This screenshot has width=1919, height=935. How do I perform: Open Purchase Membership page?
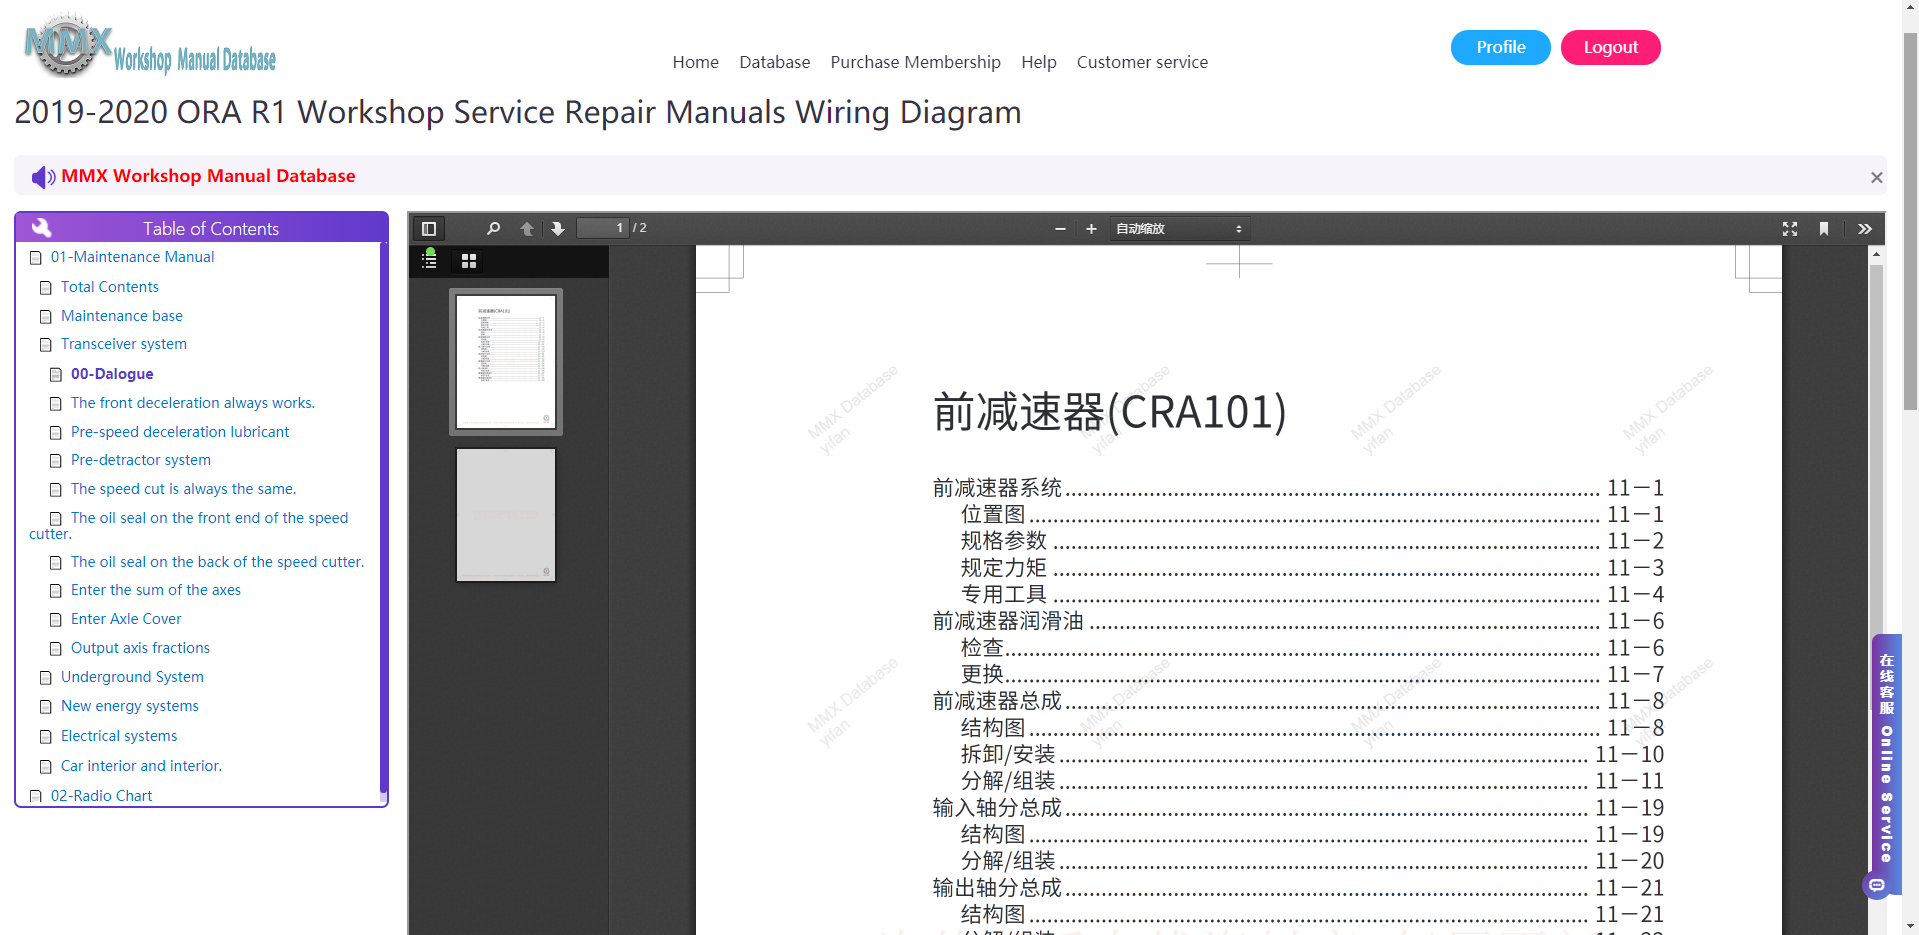pos(915,62)
